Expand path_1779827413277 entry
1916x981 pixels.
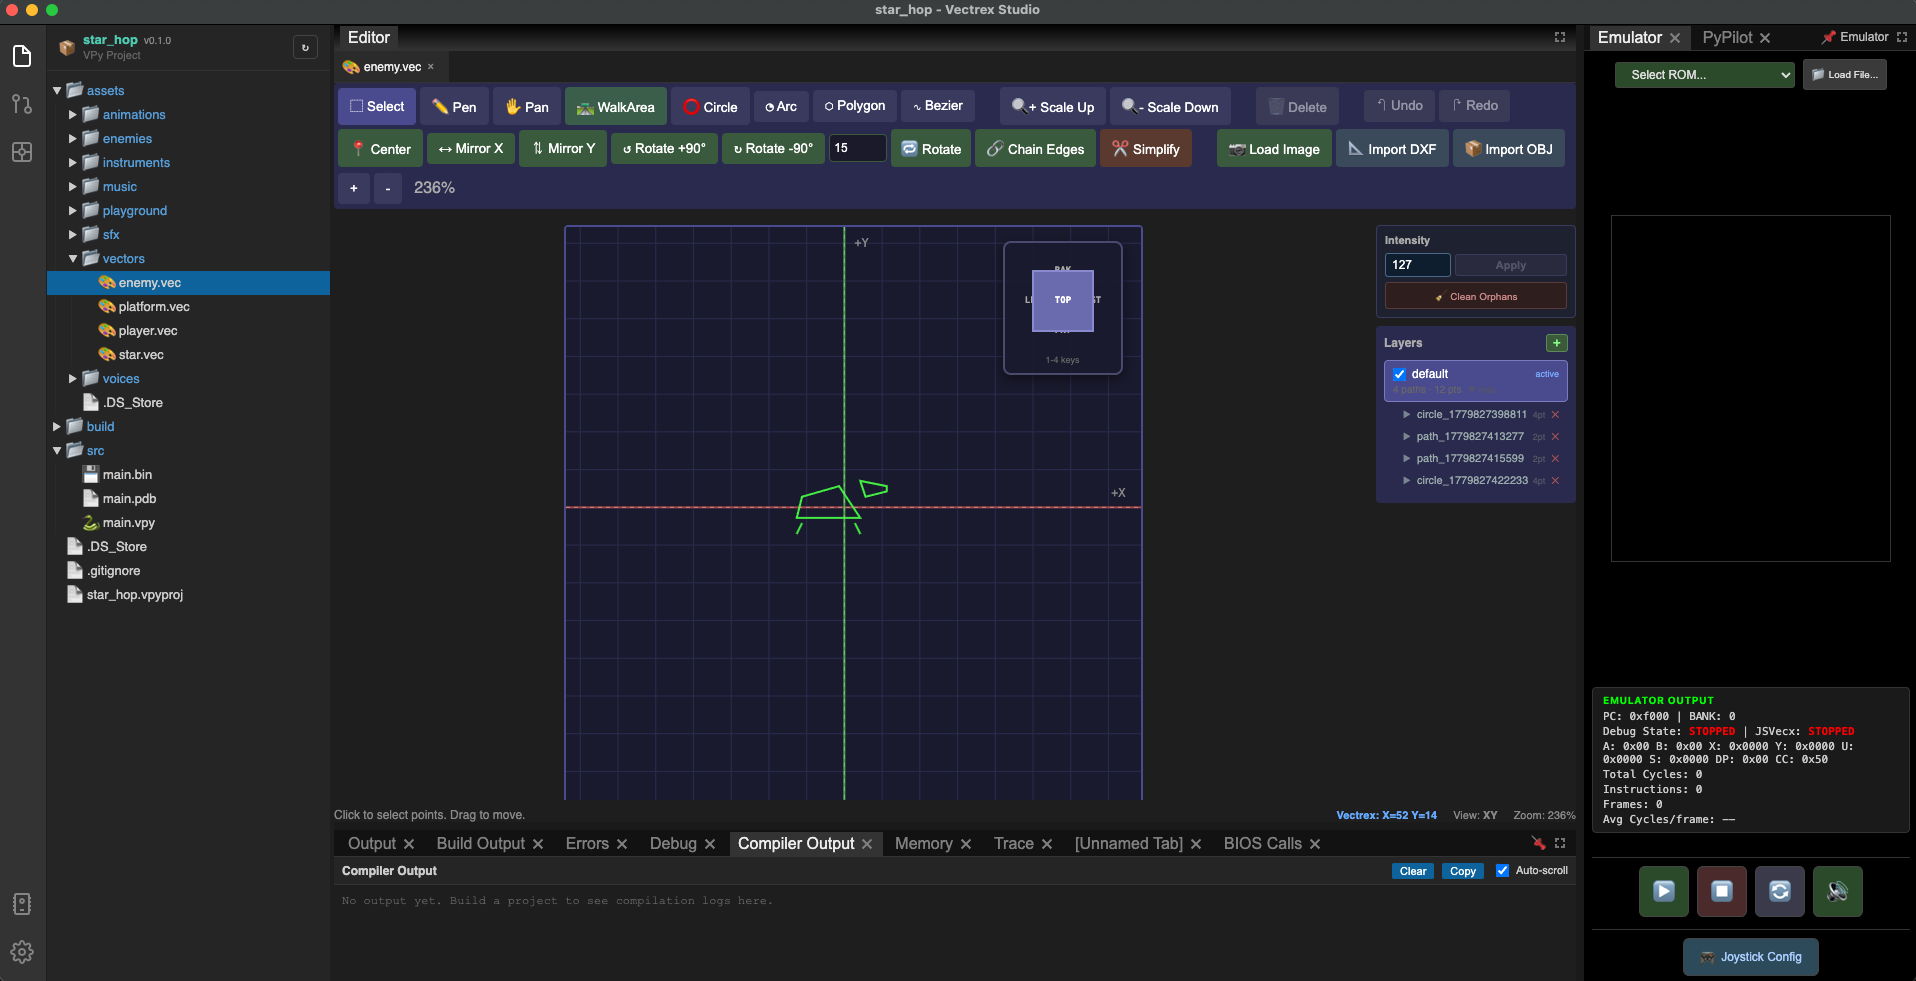point(1407,436)
